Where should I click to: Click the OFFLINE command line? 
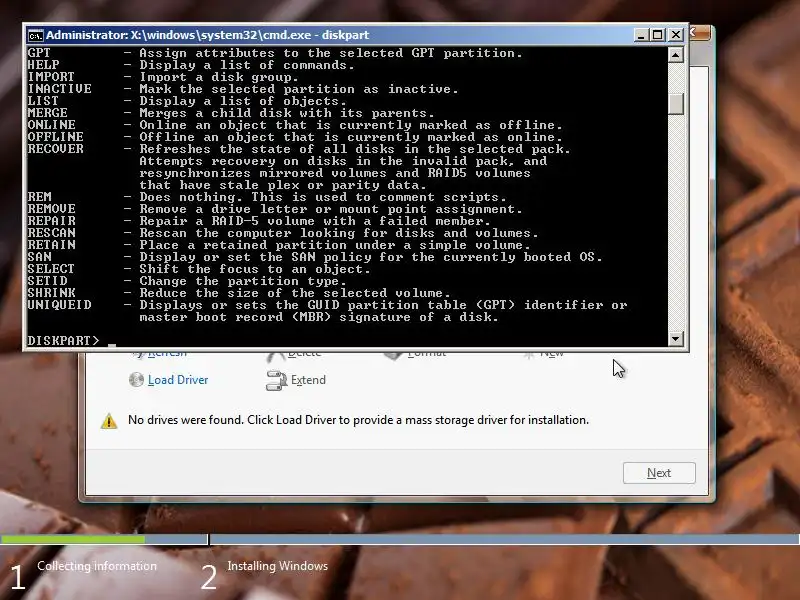[x=295, y=137]
